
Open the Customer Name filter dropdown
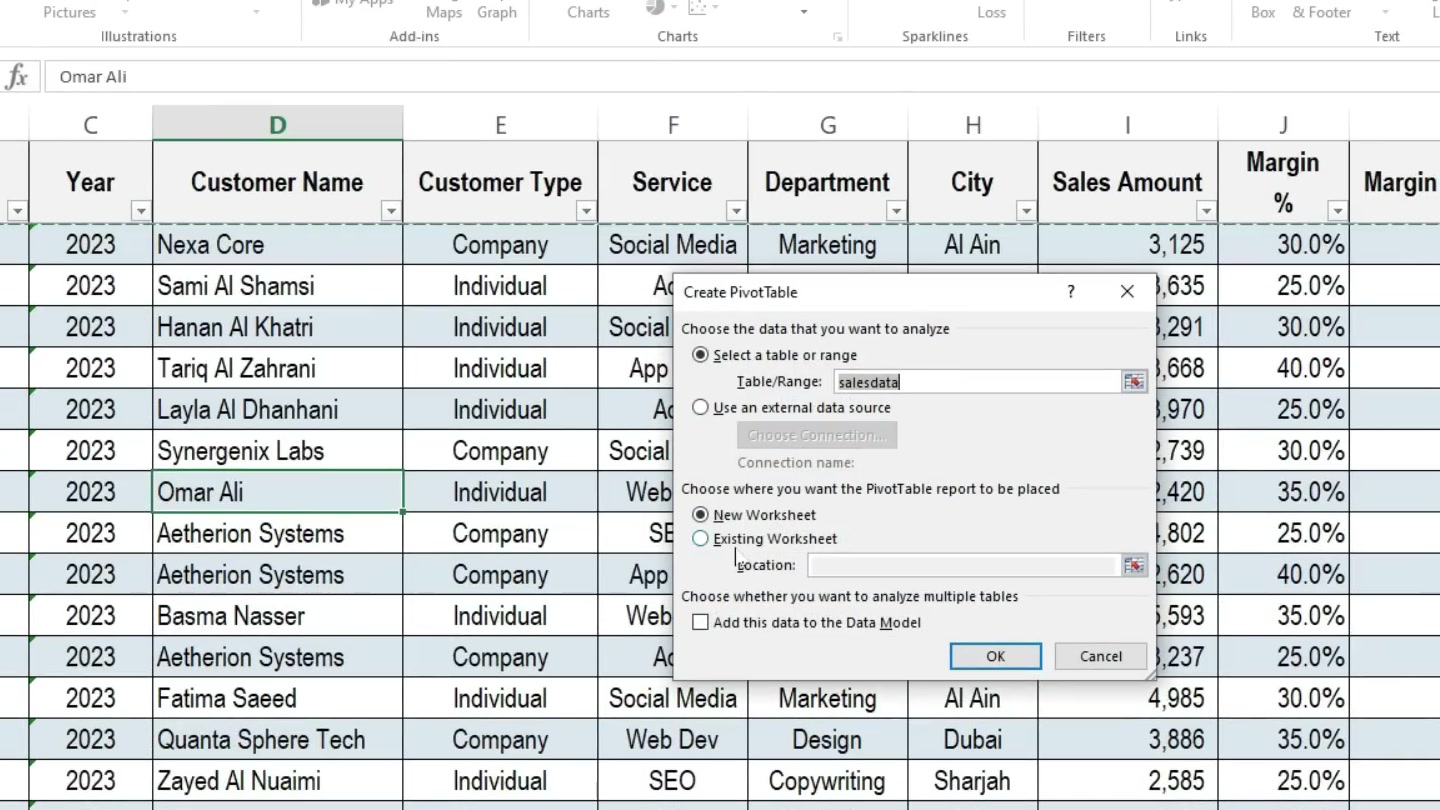tap(391, 211)
